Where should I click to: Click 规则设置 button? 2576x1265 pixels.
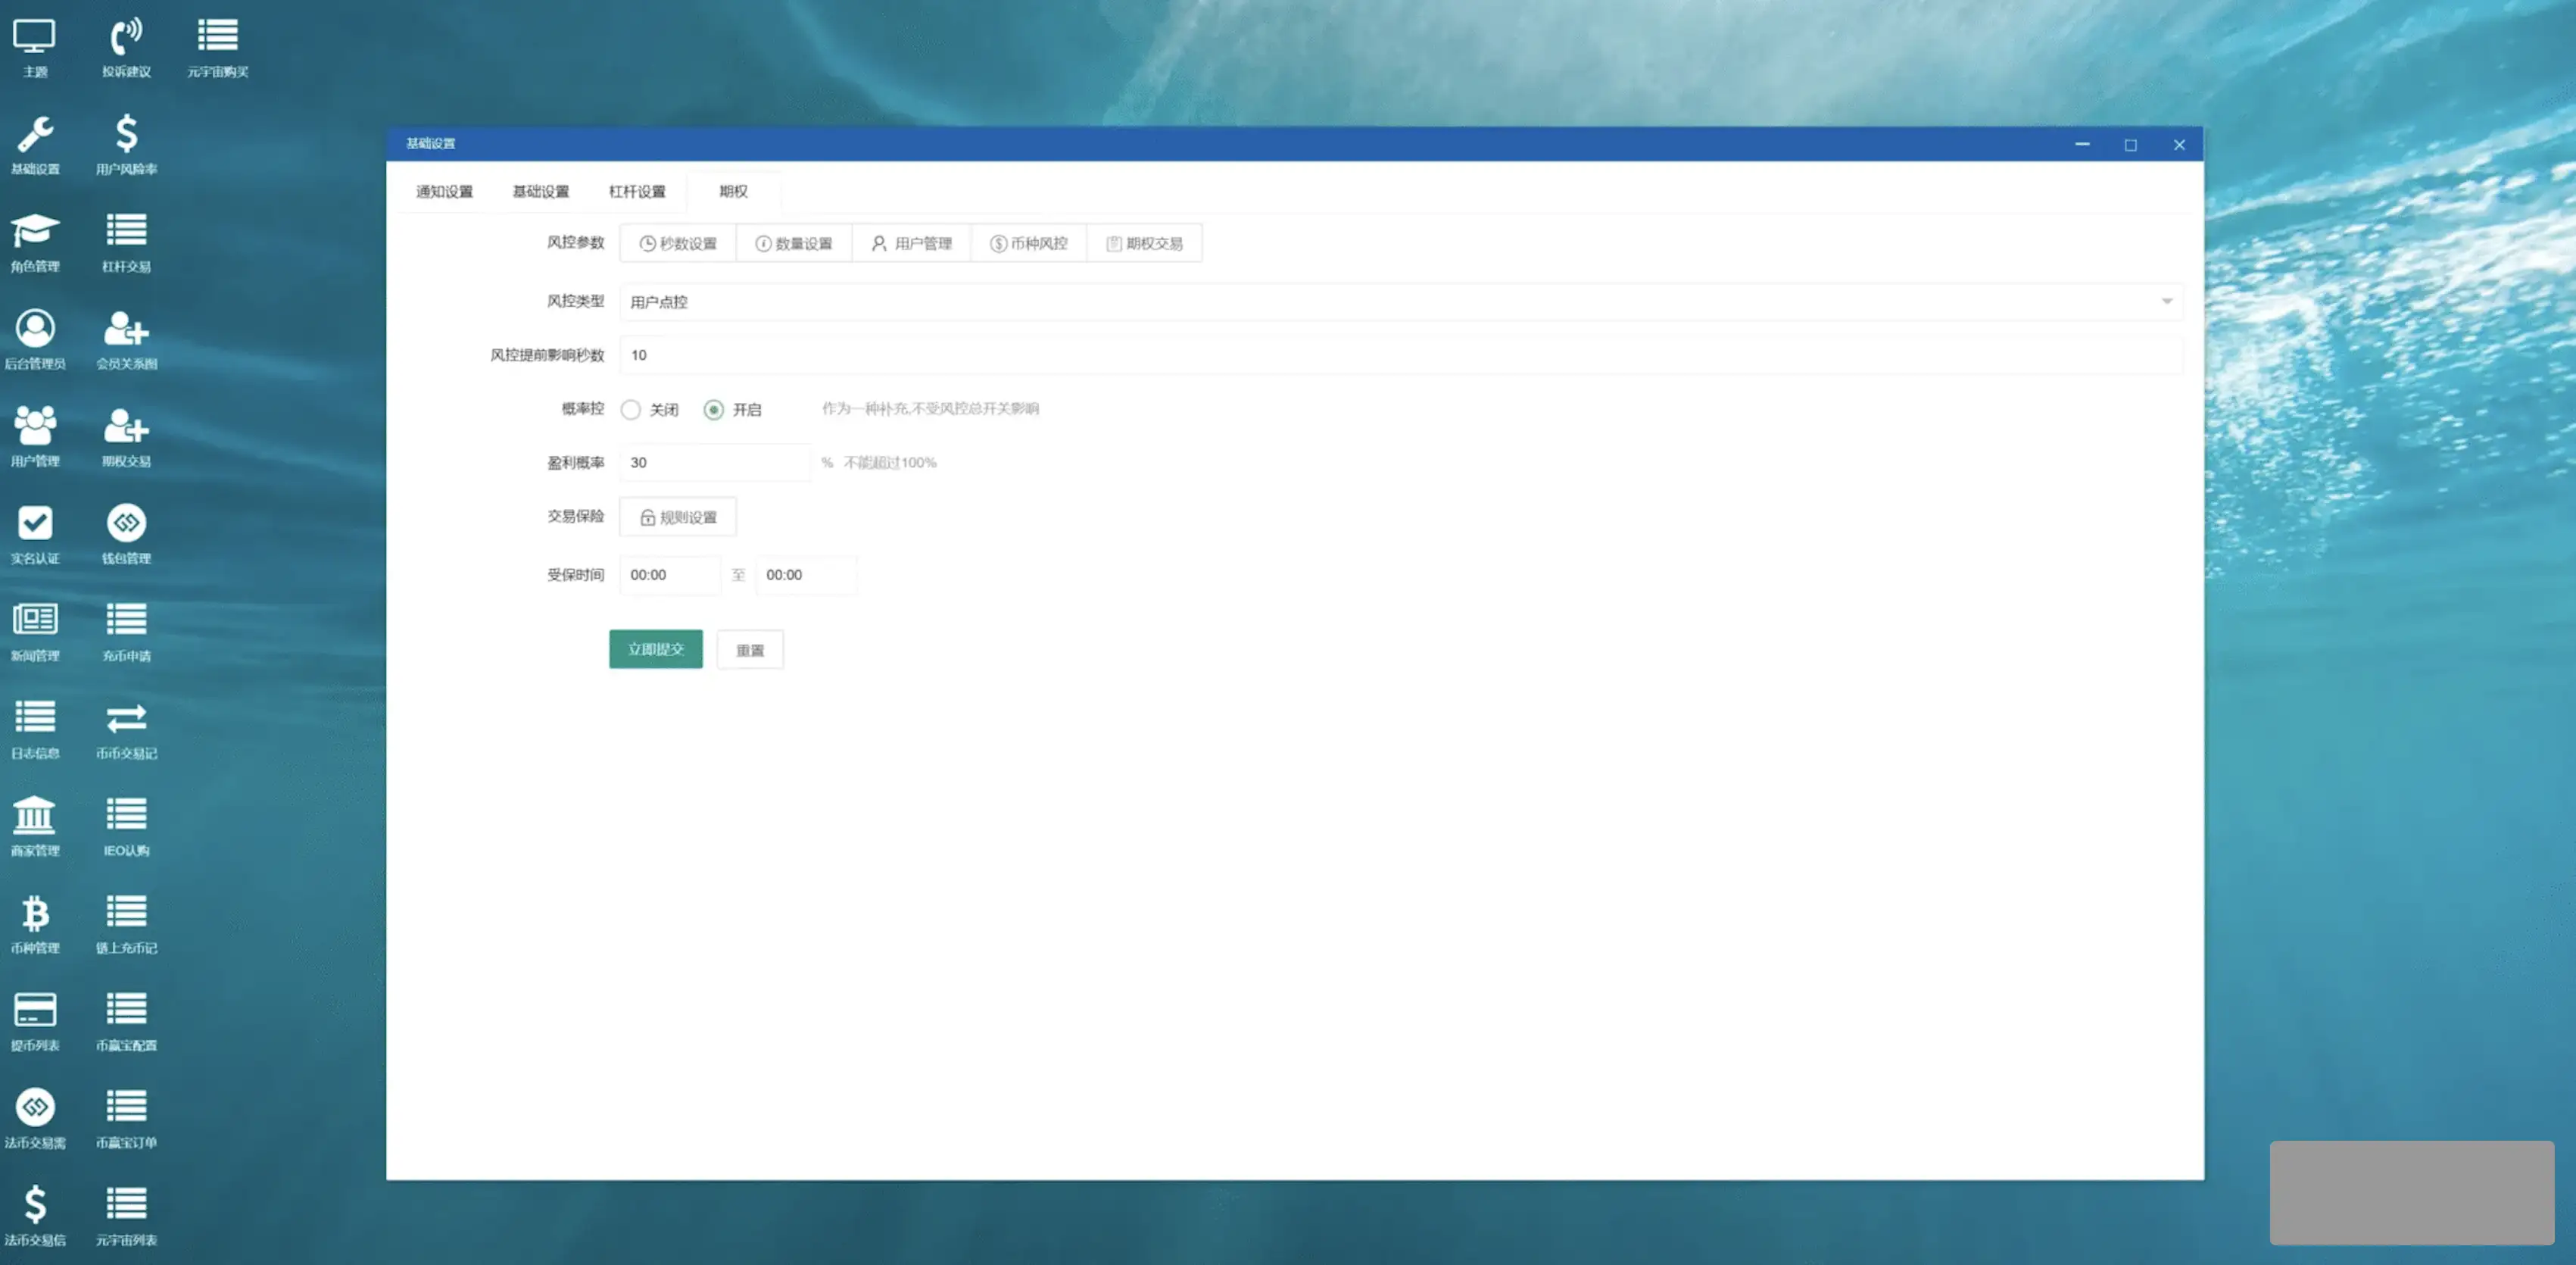pos(678,518)
